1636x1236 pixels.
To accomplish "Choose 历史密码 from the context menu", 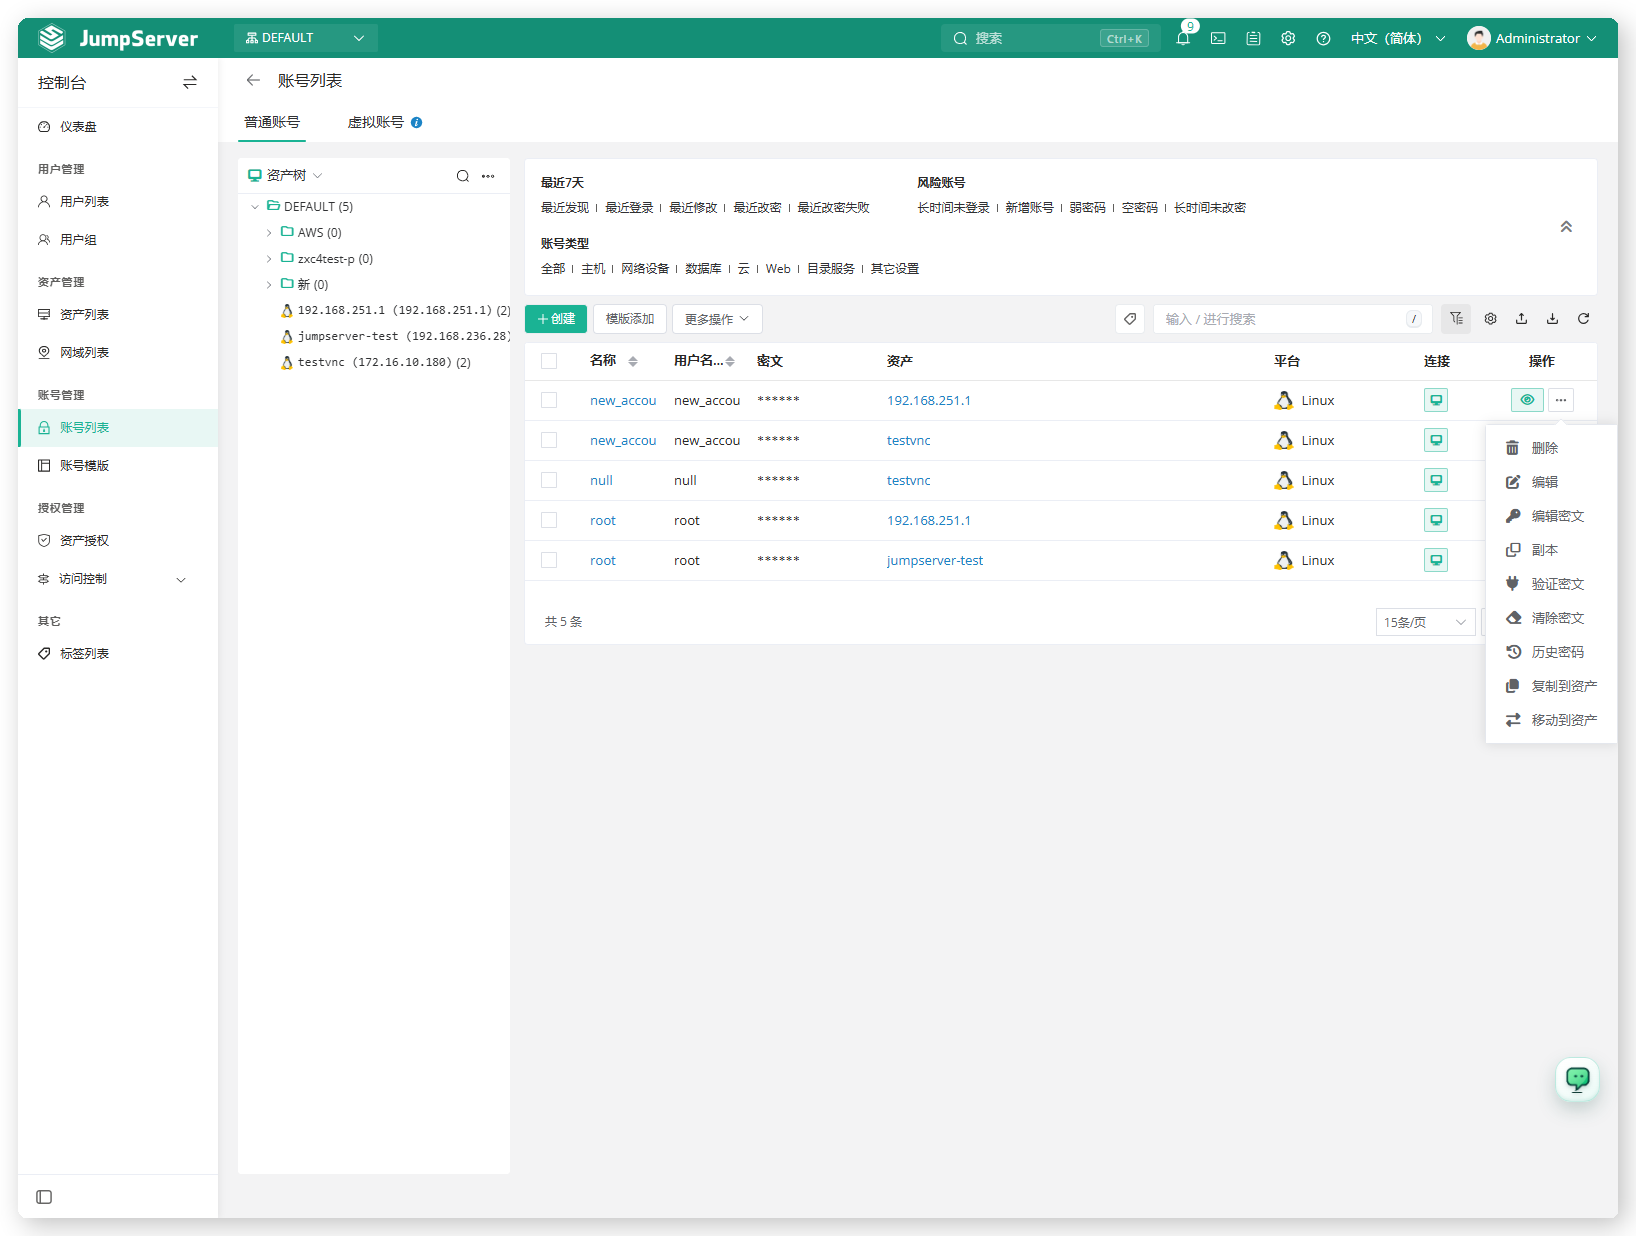I will (1551, 652).
